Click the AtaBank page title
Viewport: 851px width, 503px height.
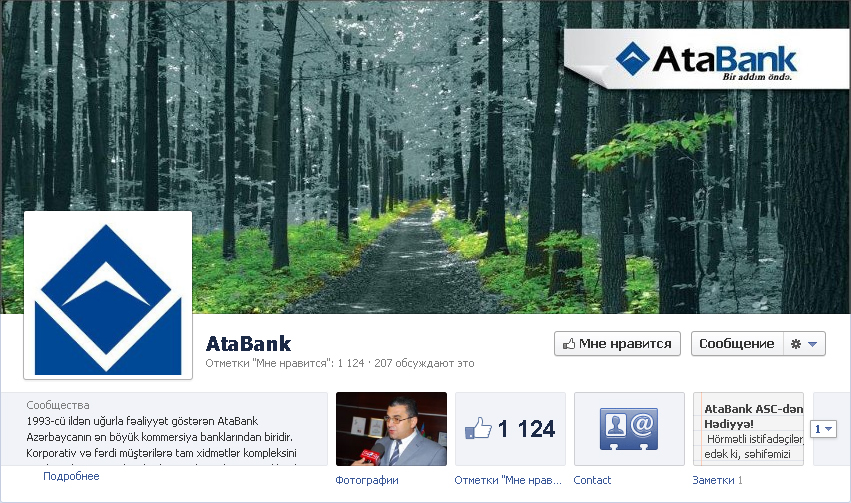pyautogui.click(x=249, y=344)
